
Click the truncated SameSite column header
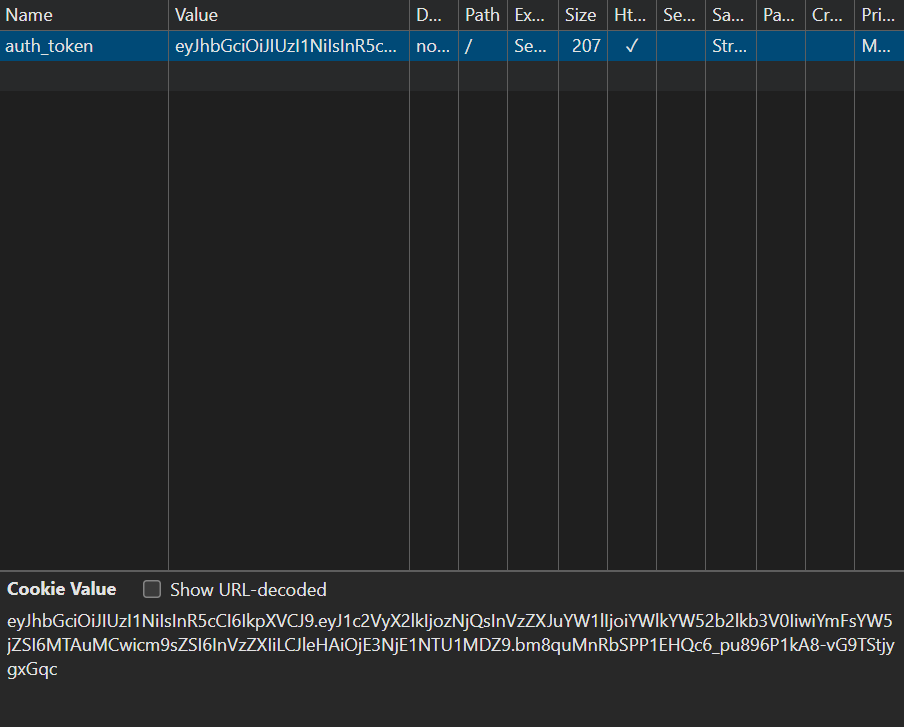click(x=730, y=15)
